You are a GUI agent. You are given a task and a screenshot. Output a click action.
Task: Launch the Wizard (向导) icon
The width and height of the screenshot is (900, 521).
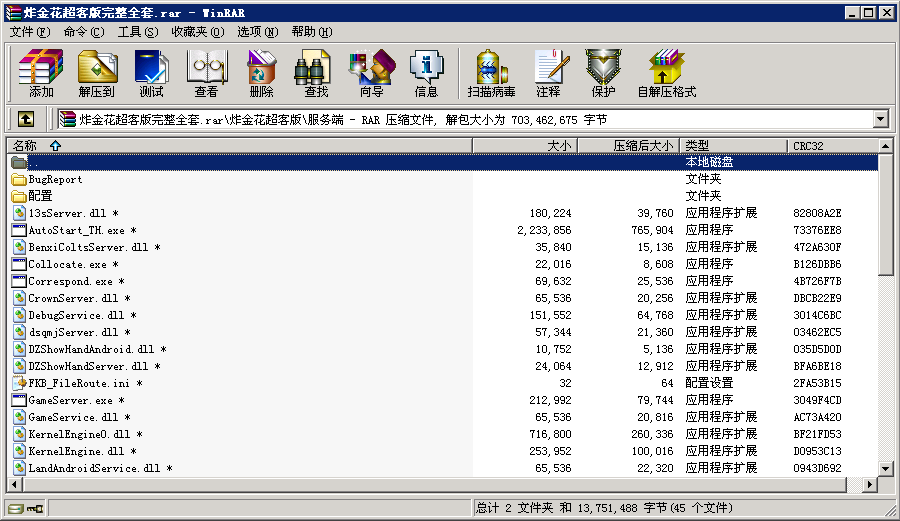[x=371, y=74]
